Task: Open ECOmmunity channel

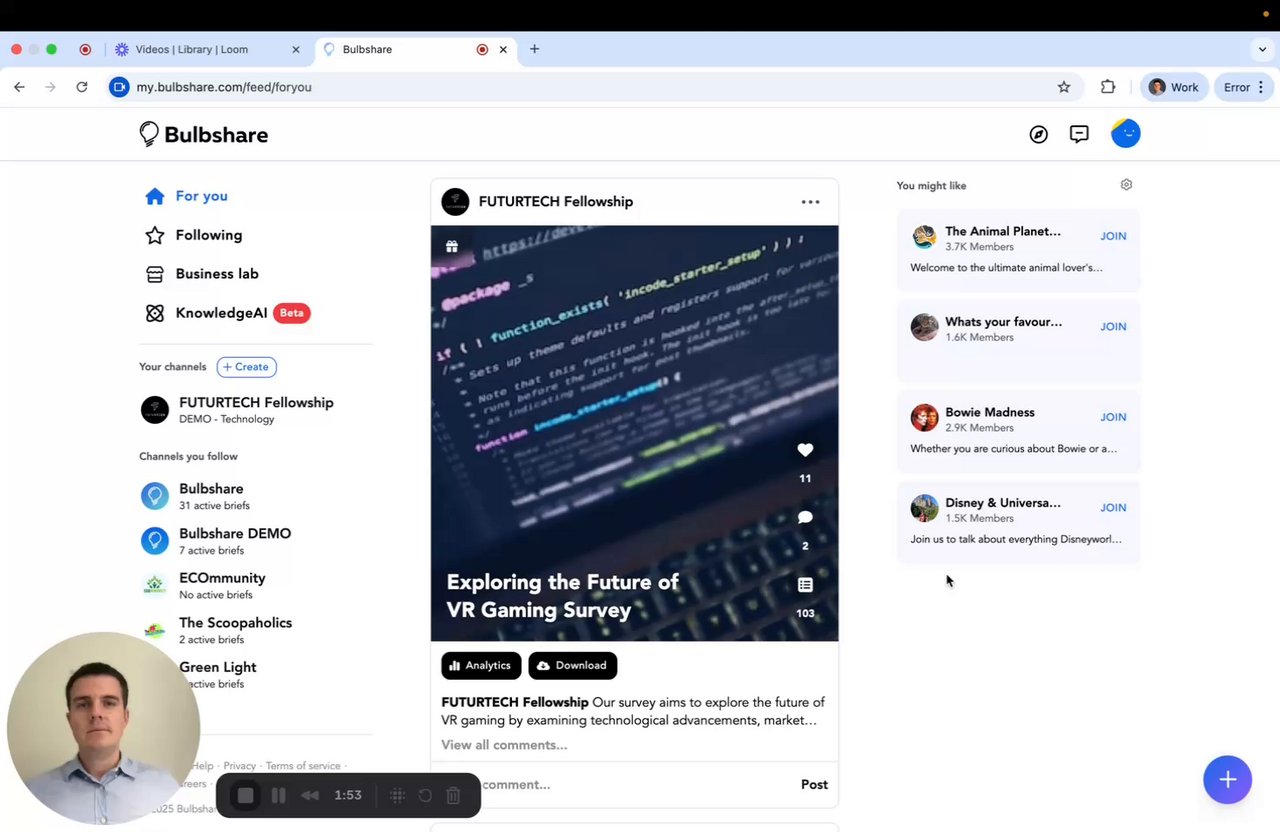Action: 204,585
